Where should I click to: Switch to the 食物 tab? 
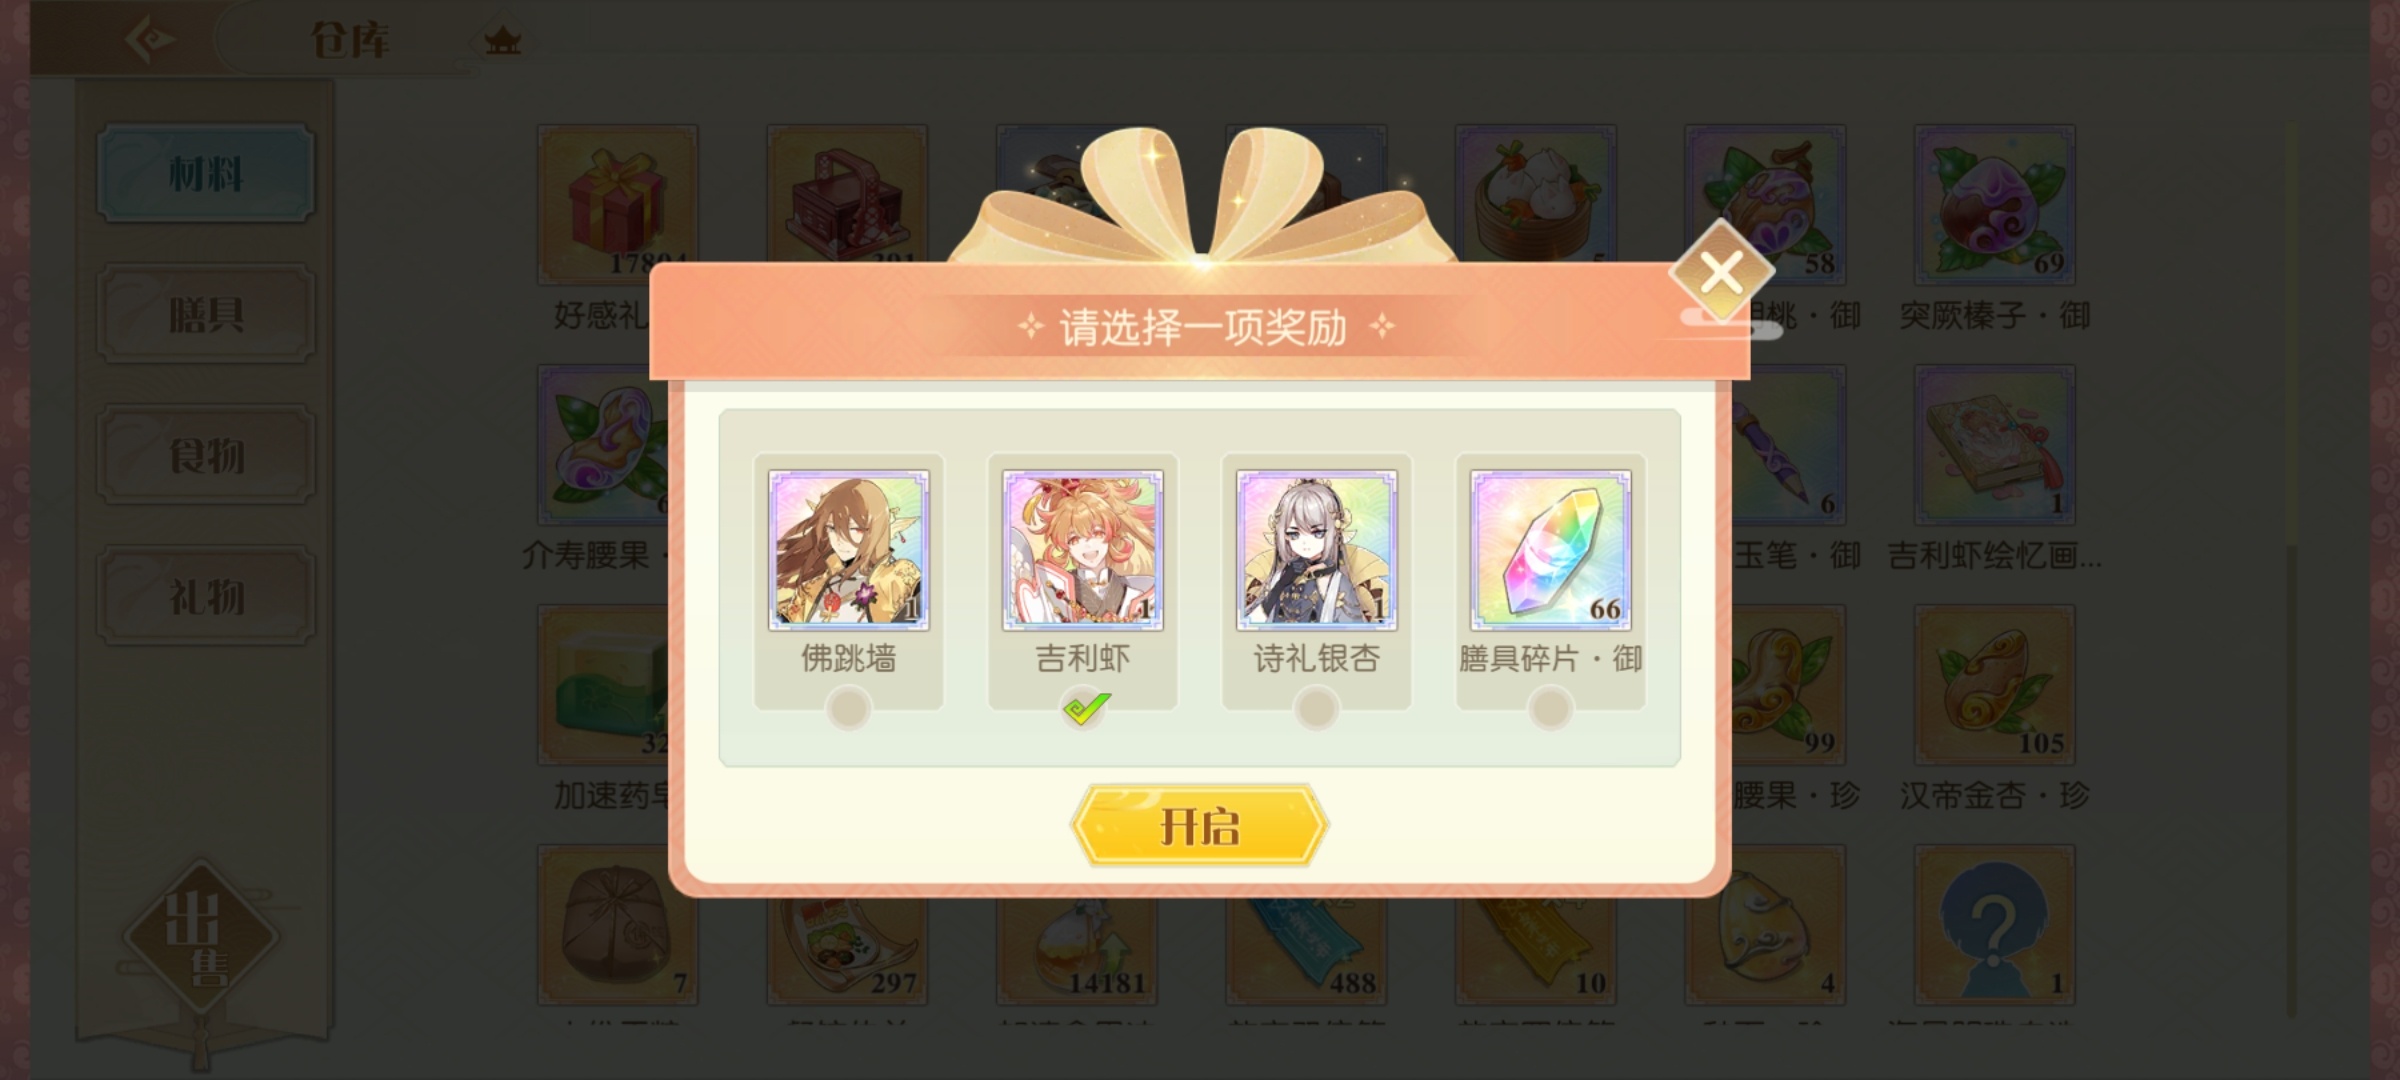pyautogui.click(x=206, y=455)
